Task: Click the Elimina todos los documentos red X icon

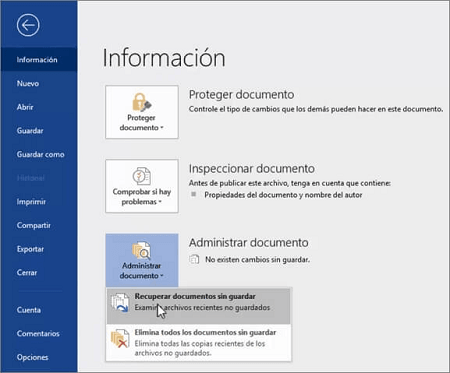Action: click(120, 338)
